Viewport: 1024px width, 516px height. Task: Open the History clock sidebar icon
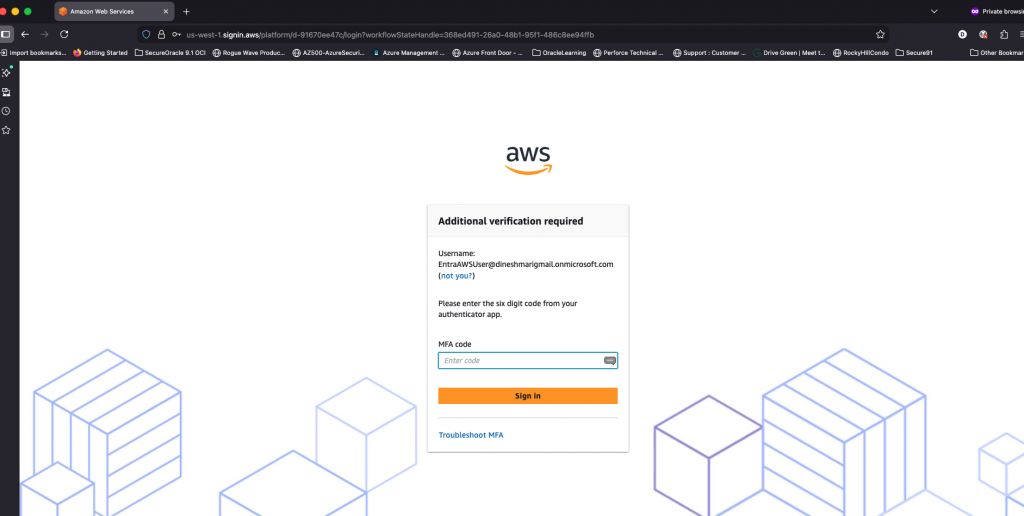[x=6, y=111]
